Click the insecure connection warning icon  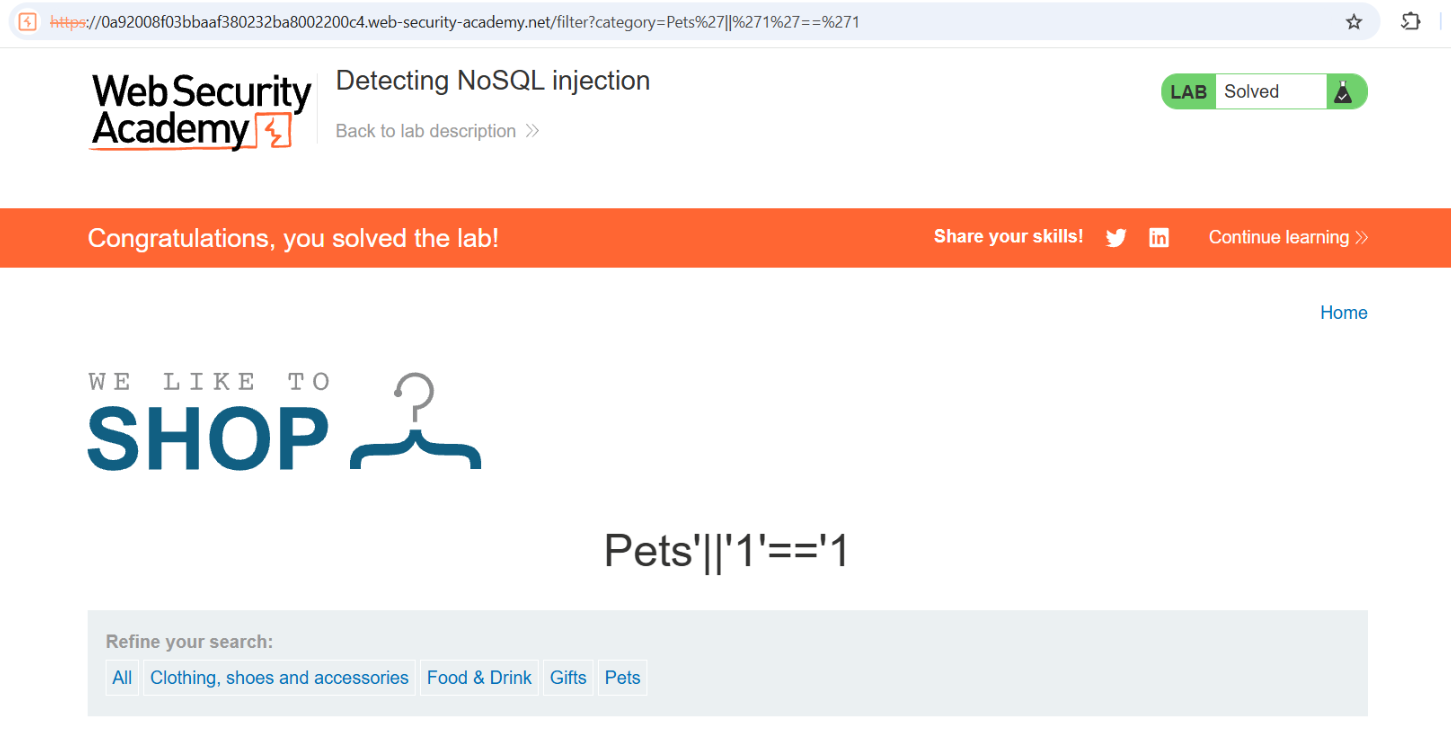click(28, 22)
